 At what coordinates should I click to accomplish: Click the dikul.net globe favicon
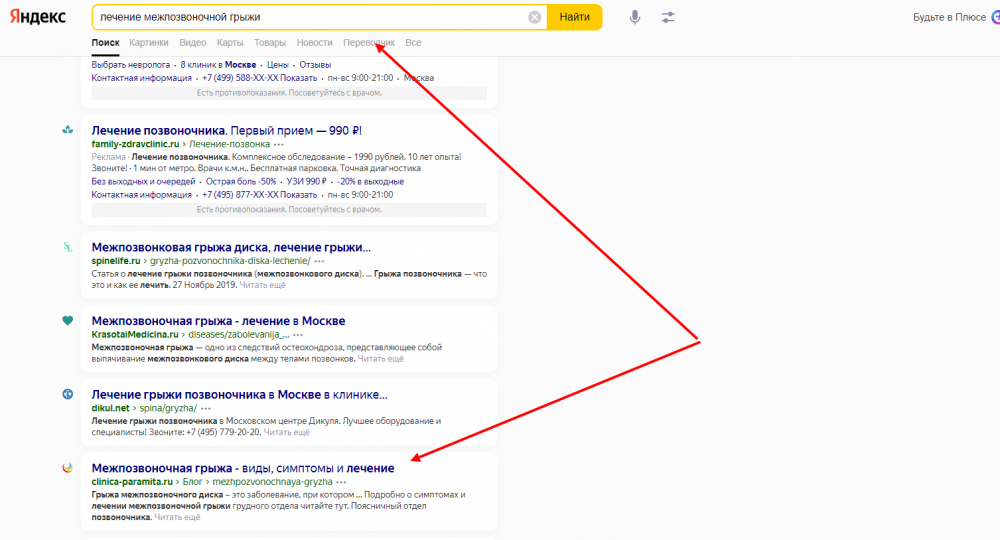[67, 394]
